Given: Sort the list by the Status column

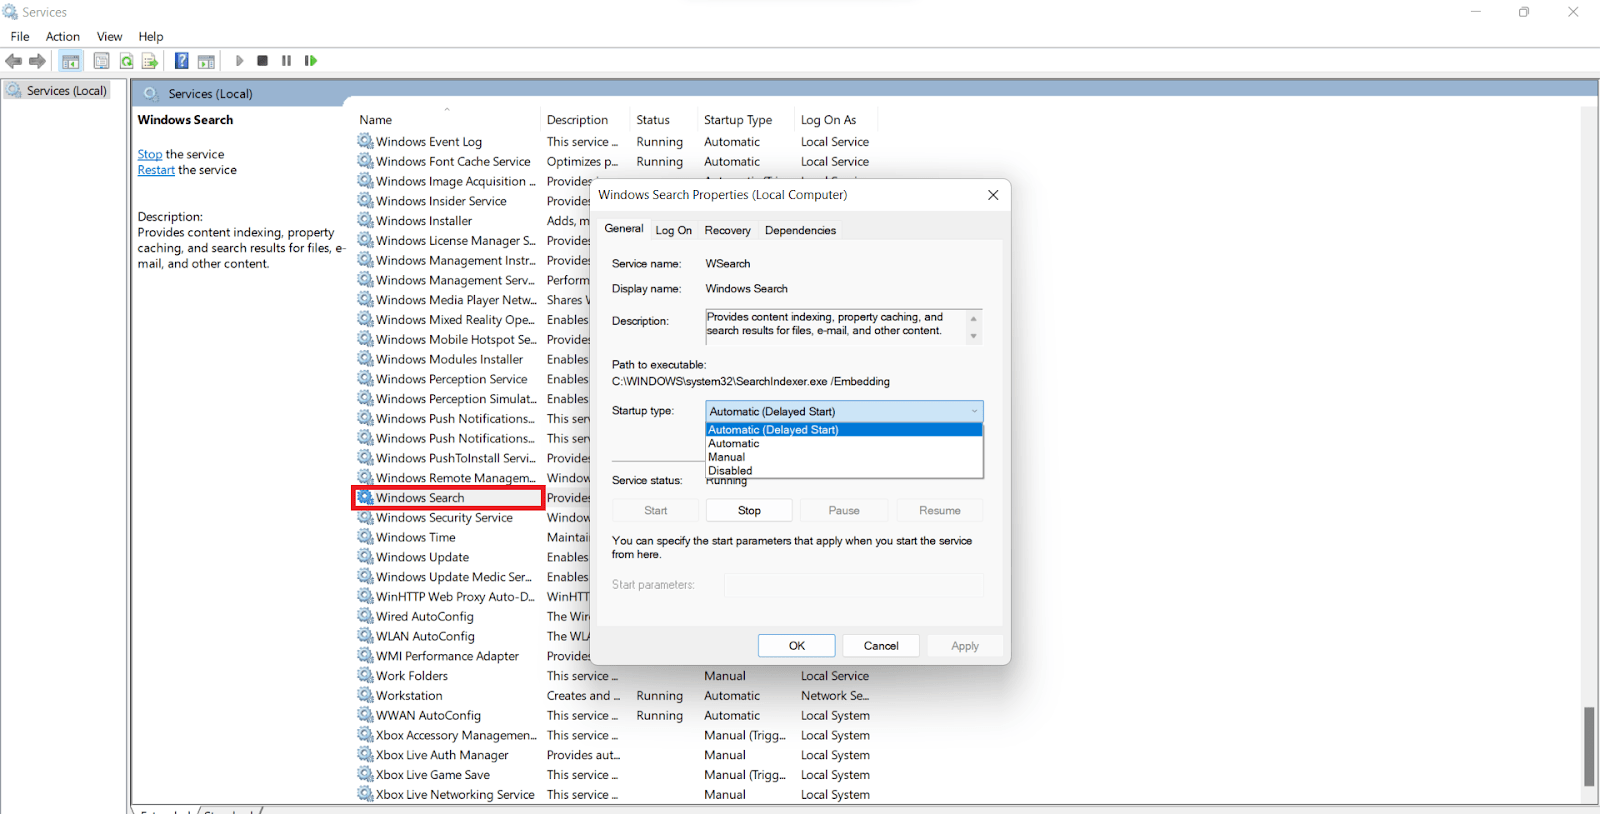Looking at the screenshot, I should click(663, 119).
